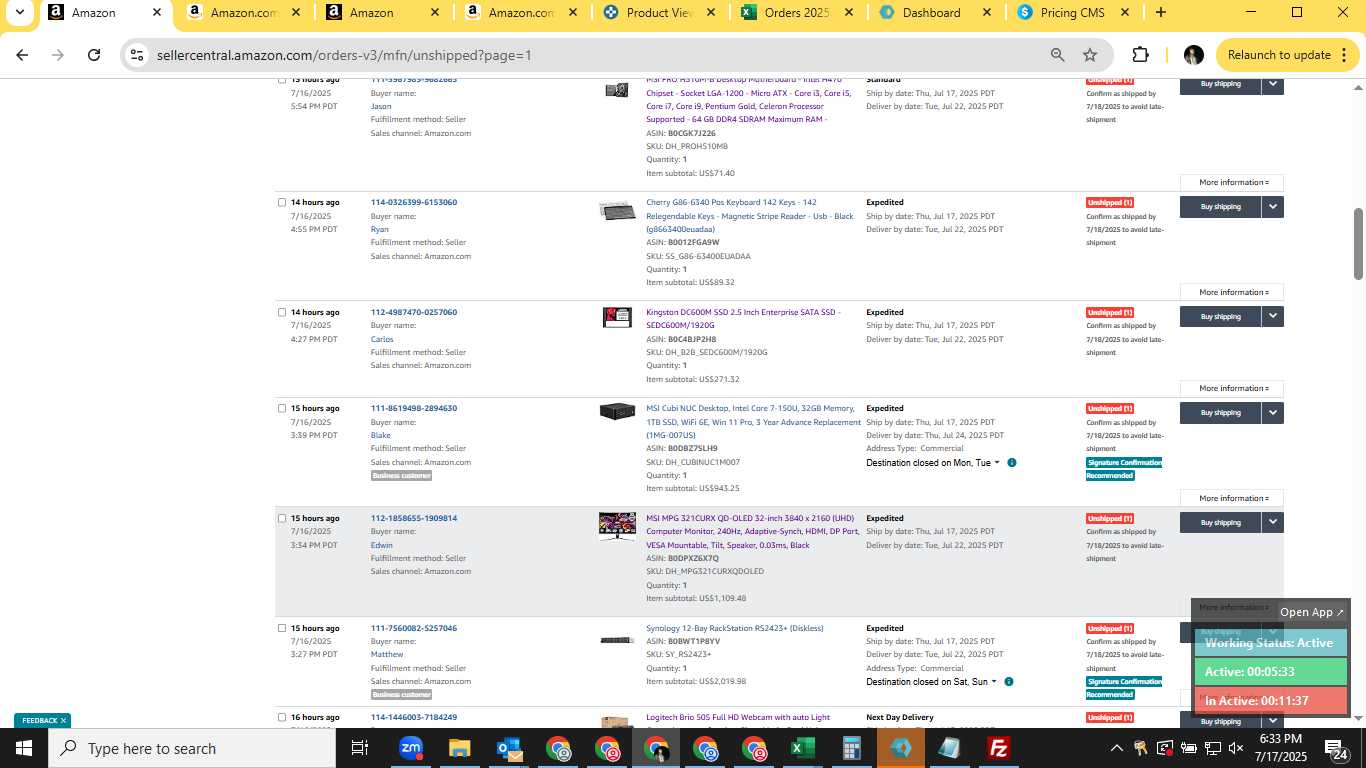The width and height of the screenshot is (1366, 768).
Task: Select checkbox for order 111-8619498-2894630
Action: 282,408
